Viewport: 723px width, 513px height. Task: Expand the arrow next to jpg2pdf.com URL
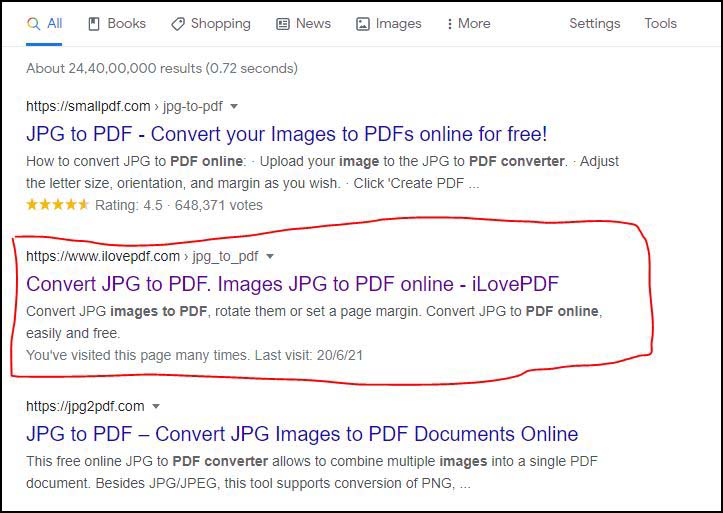156,407
